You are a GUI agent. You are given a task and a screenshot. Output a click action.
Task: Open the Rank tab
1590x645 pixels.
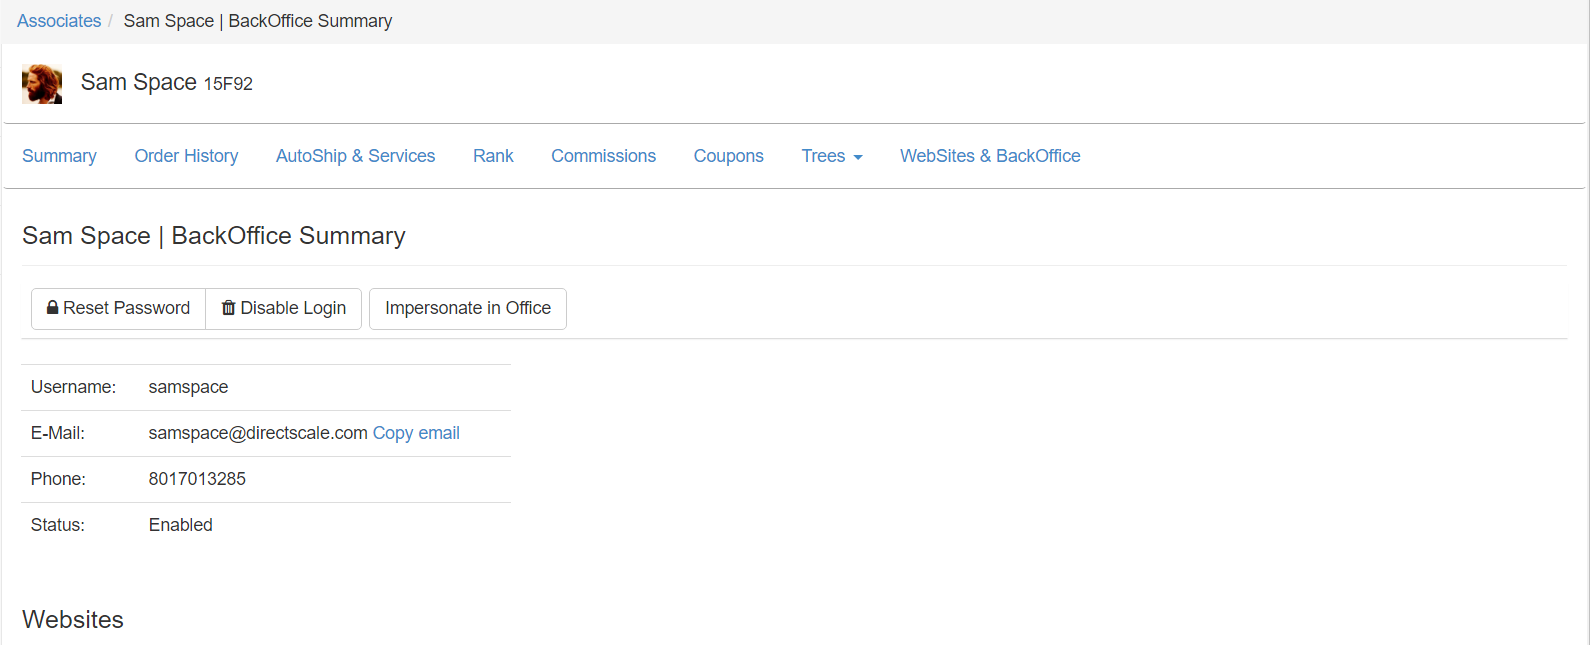coord(493,156)
